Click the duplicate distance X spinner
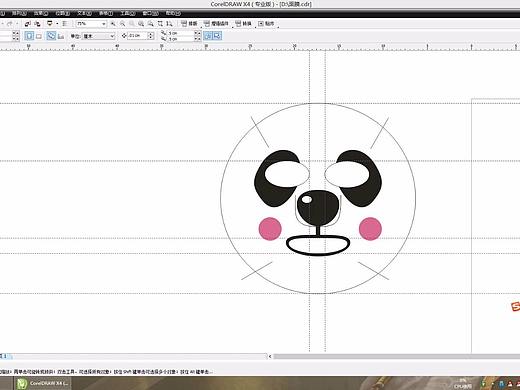Viewport: 520px width, 390px height. click(198, 33)
